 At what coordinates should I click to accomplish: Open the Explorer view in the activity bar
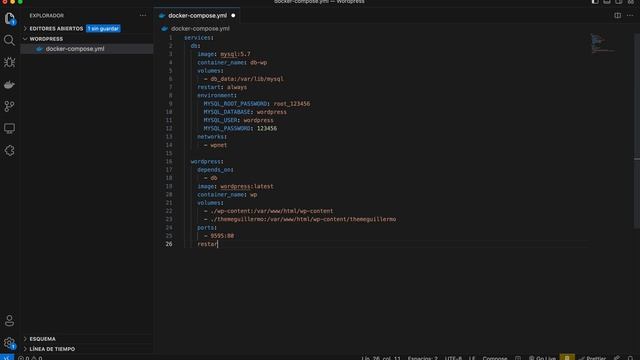tap(9, 18)
